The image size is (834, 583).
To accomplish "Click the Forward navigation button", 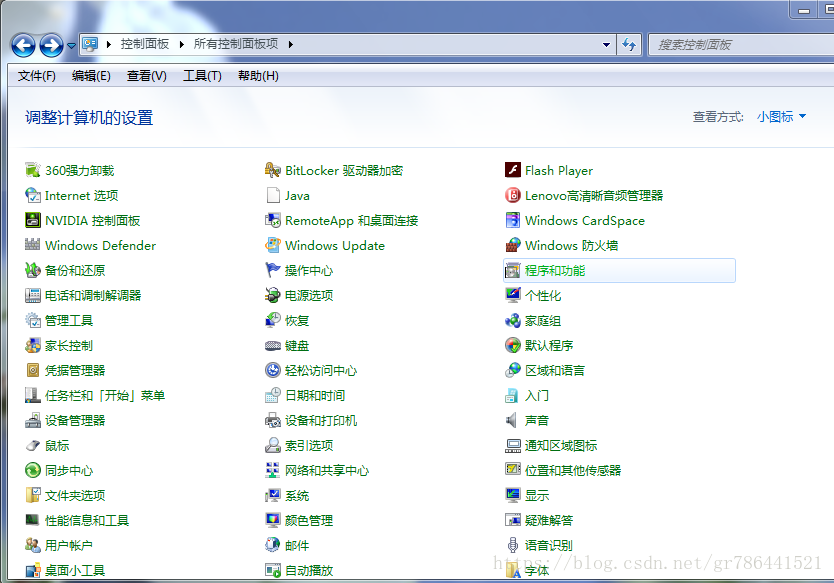I will click(x=52, y=45).
